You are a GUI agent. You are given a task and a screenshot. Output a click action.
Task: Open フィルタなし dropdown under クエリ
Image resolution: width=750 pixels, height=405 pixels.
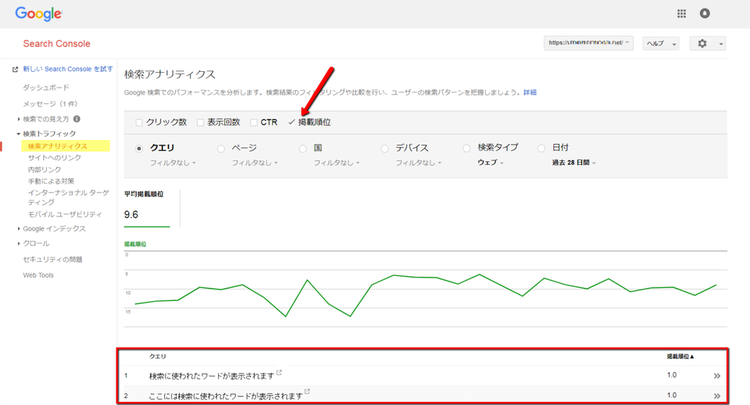[173, 163]
